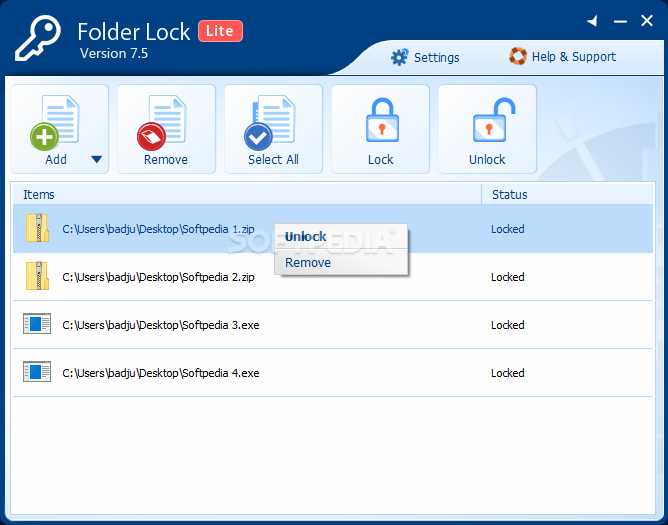Click Locked status of Softpedia 2.zip
Image resolution: width=668 pixels, height=525 pixels.
[507, 277]
